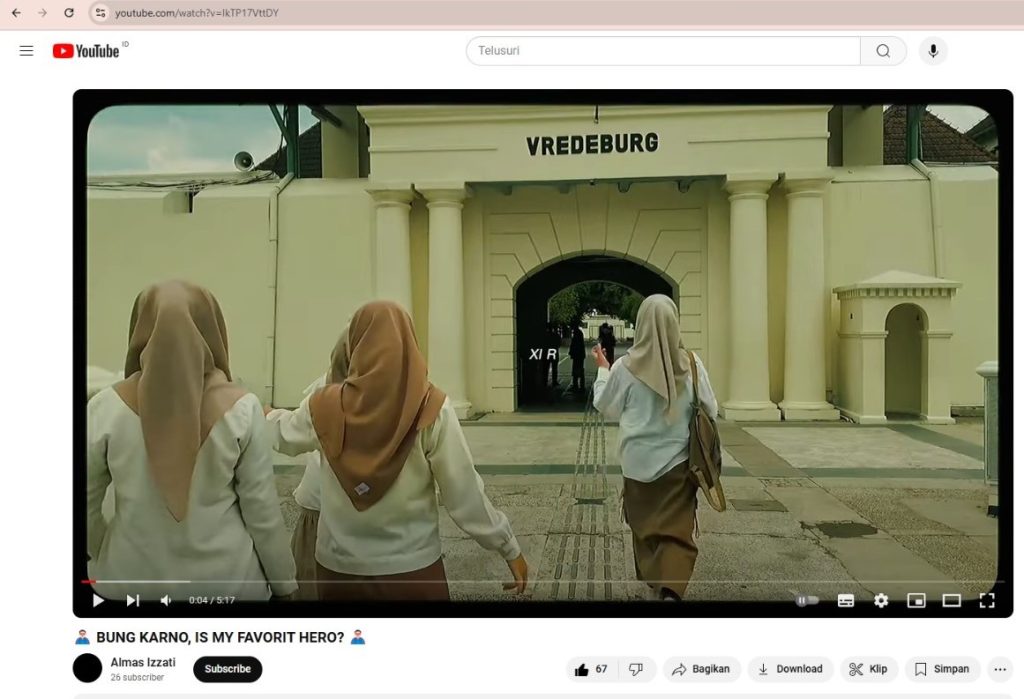1024x699 pixels.
Task: Go to YouTube home via logo
Action: (x=87, y=51)
